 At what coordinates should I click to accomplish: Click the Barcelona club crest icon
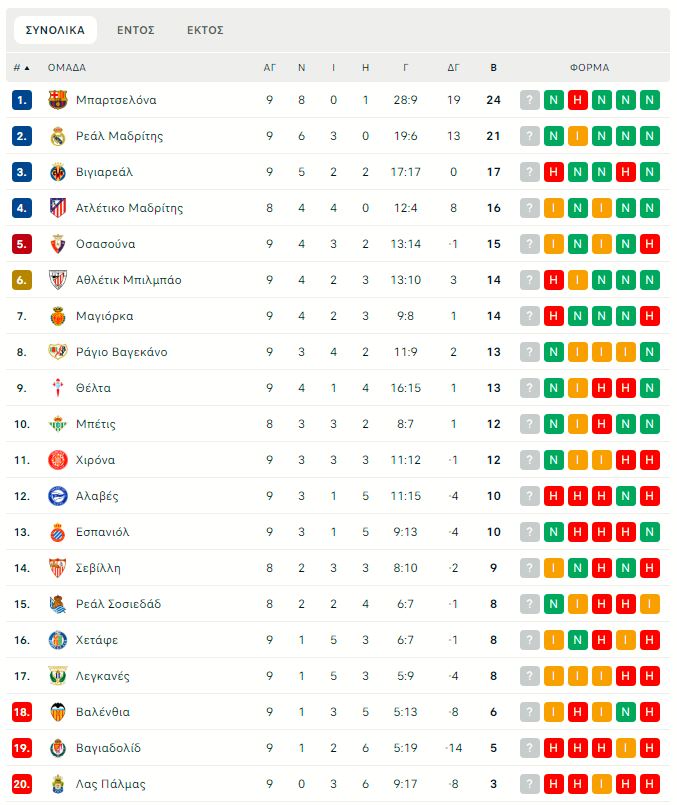pyautogui.click(x=57, y=100)
